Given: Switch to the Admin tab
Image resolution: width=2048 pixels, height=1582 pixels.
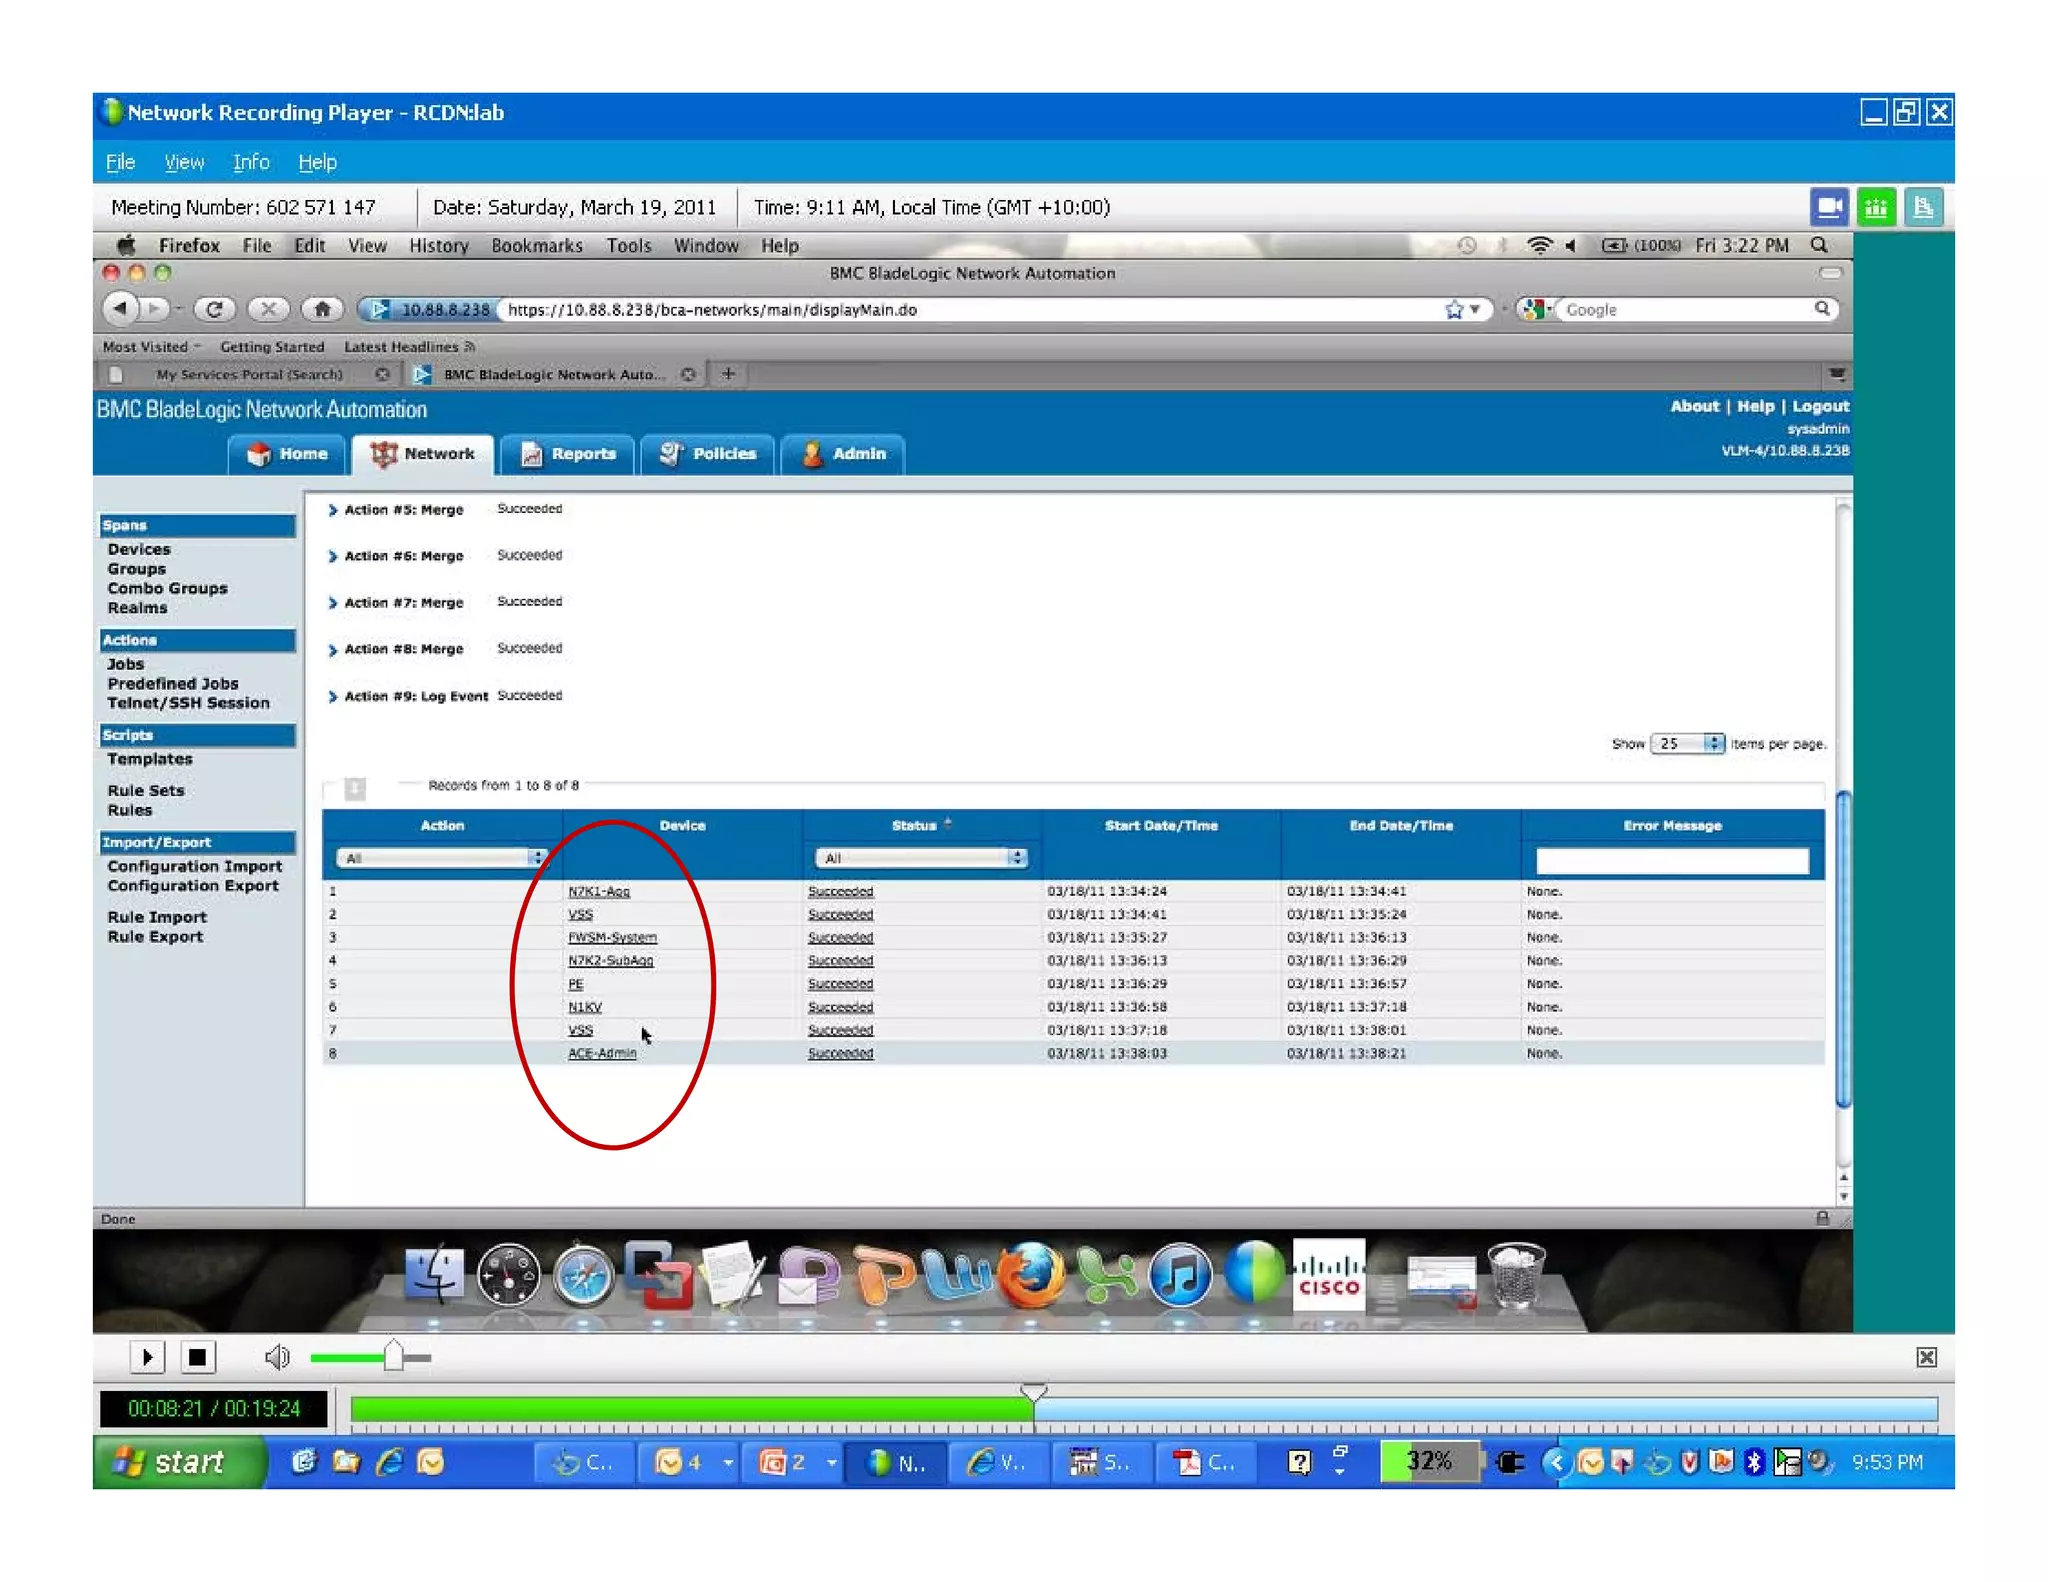Looking at the screenshot, I should 843,454.
